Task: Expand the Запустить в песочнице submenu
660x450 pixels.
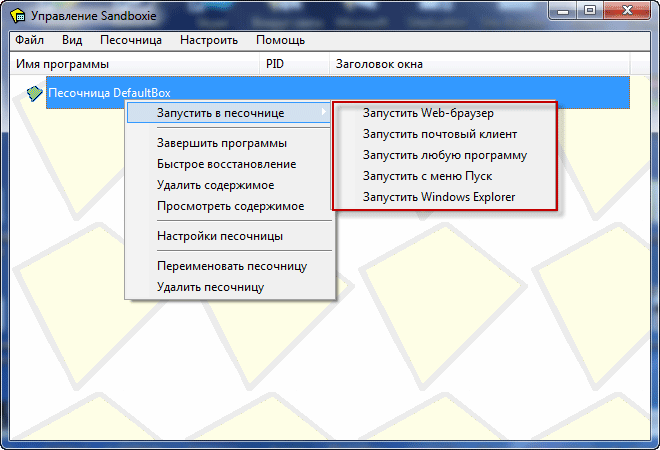Action: point(220,112)
